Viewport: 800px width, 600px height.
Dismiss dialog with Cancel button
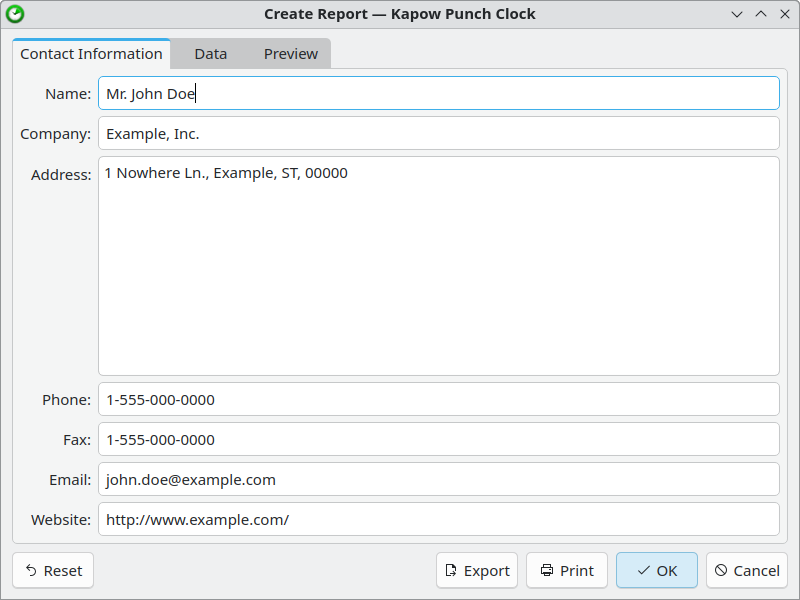tap(746, 571)
